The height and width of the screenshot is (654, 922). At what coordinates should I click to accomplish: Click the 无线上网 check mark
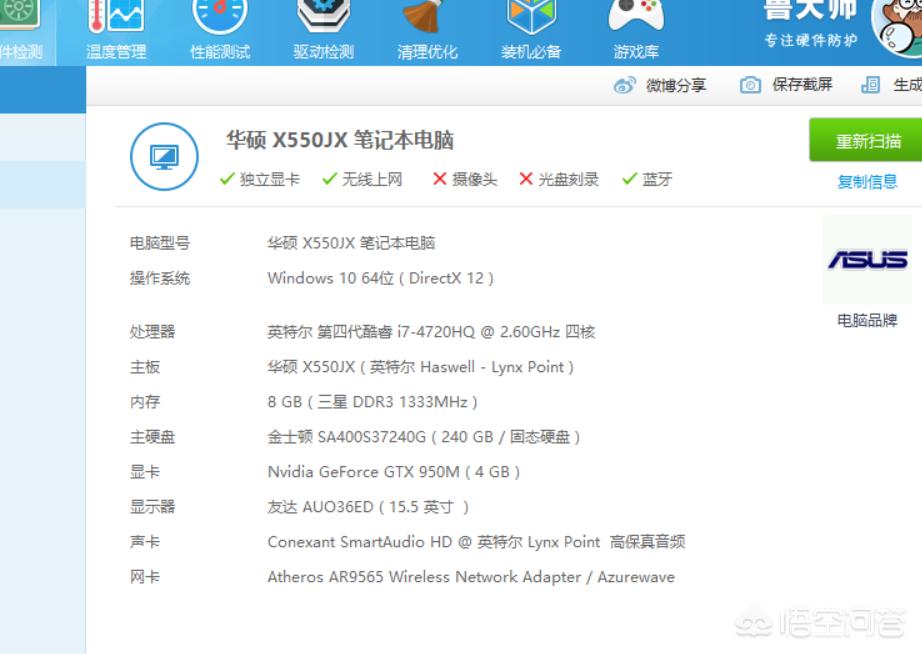click(330, 179)
